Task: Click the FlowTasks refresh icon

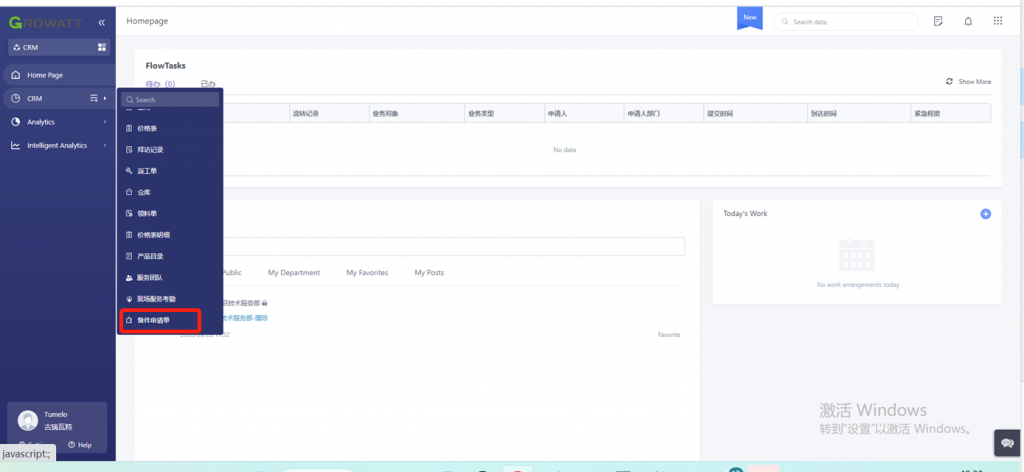Action: point(950,82)
